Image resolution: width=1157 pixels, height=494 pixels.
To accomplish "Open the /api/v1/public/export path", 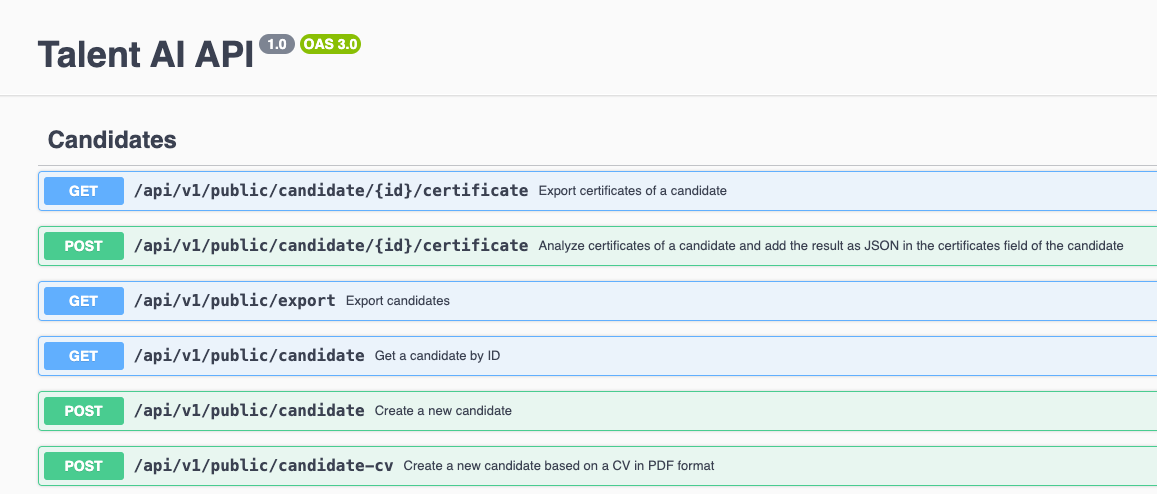I will click(234, 301).
